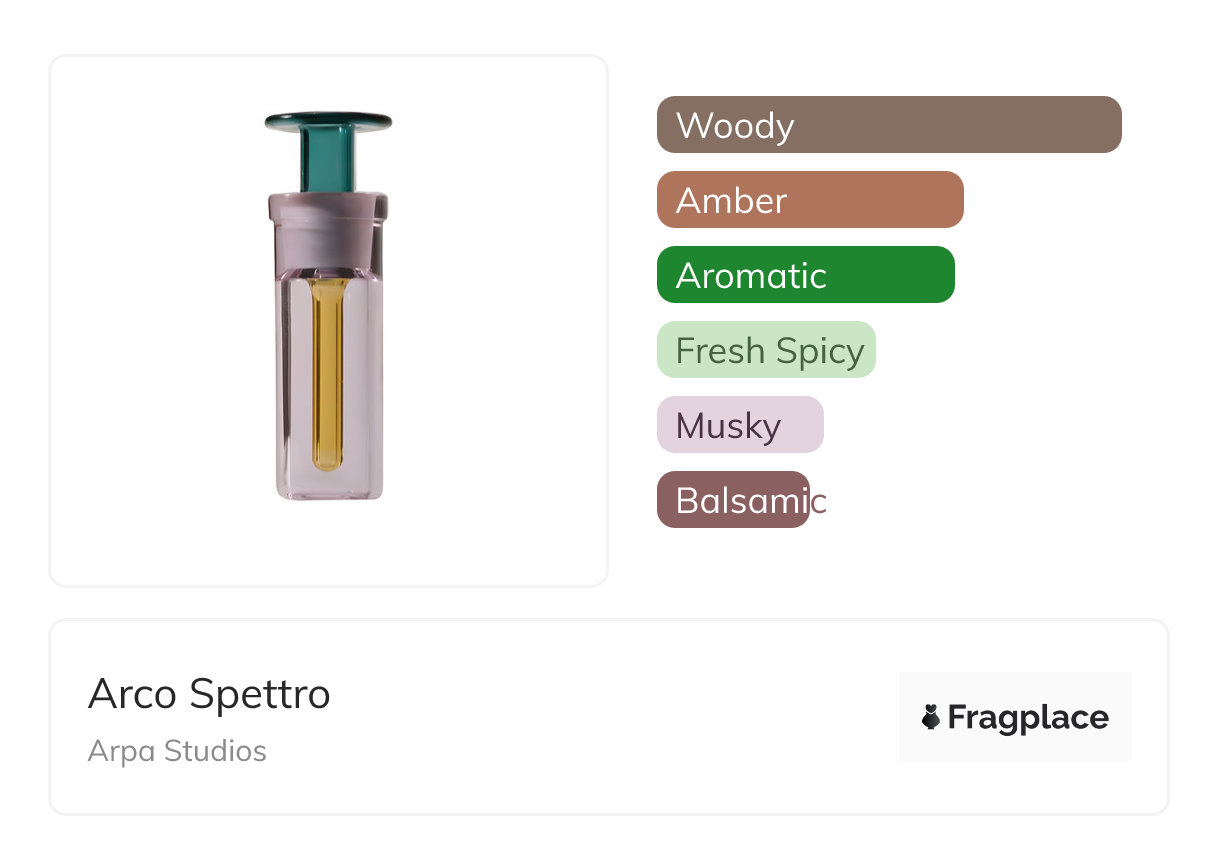
Task: Click the Fragplace wordmark text
Action: tap(1028, 717)
